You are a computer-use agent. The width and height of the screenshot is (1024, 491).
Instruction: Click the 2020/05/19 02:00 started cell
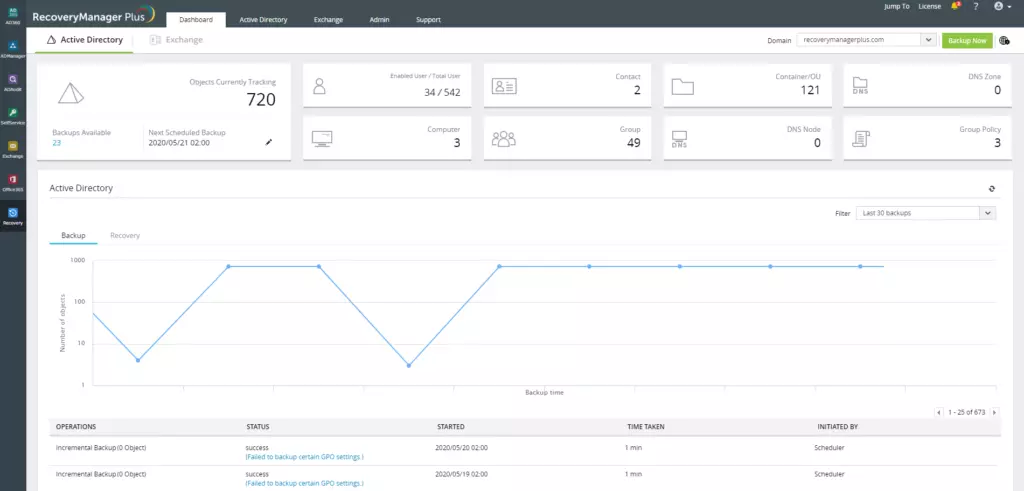(462, 474)
